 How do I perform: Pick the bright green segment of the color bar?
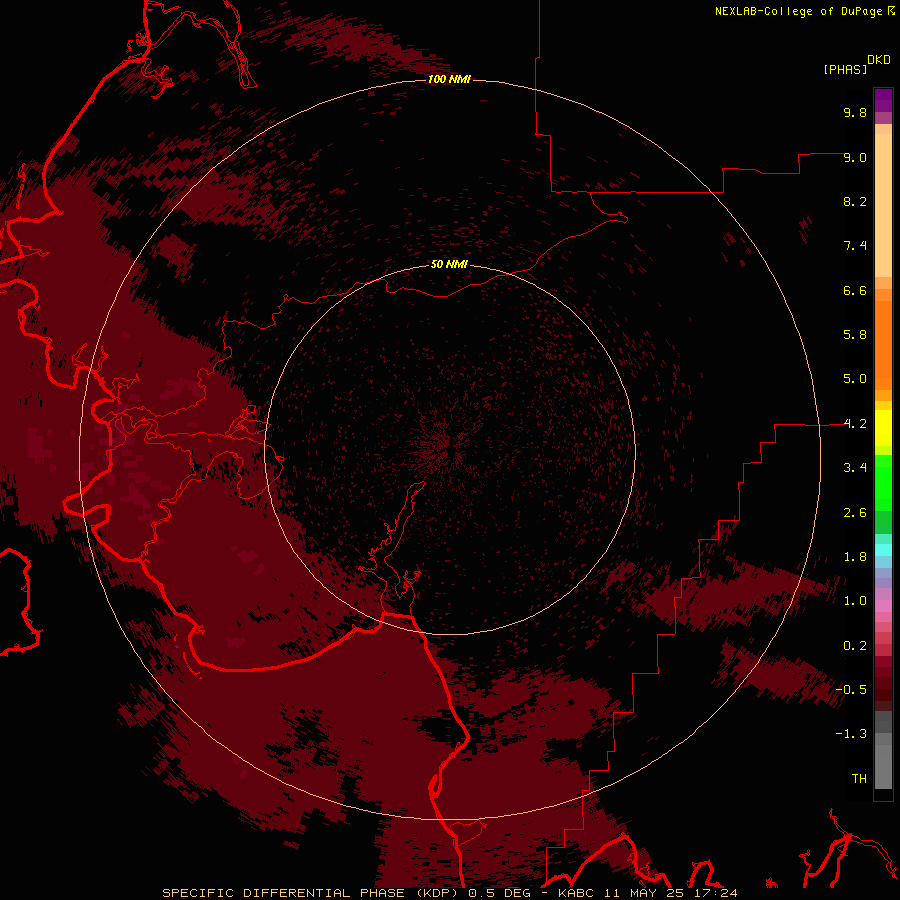tap(883, 483)
